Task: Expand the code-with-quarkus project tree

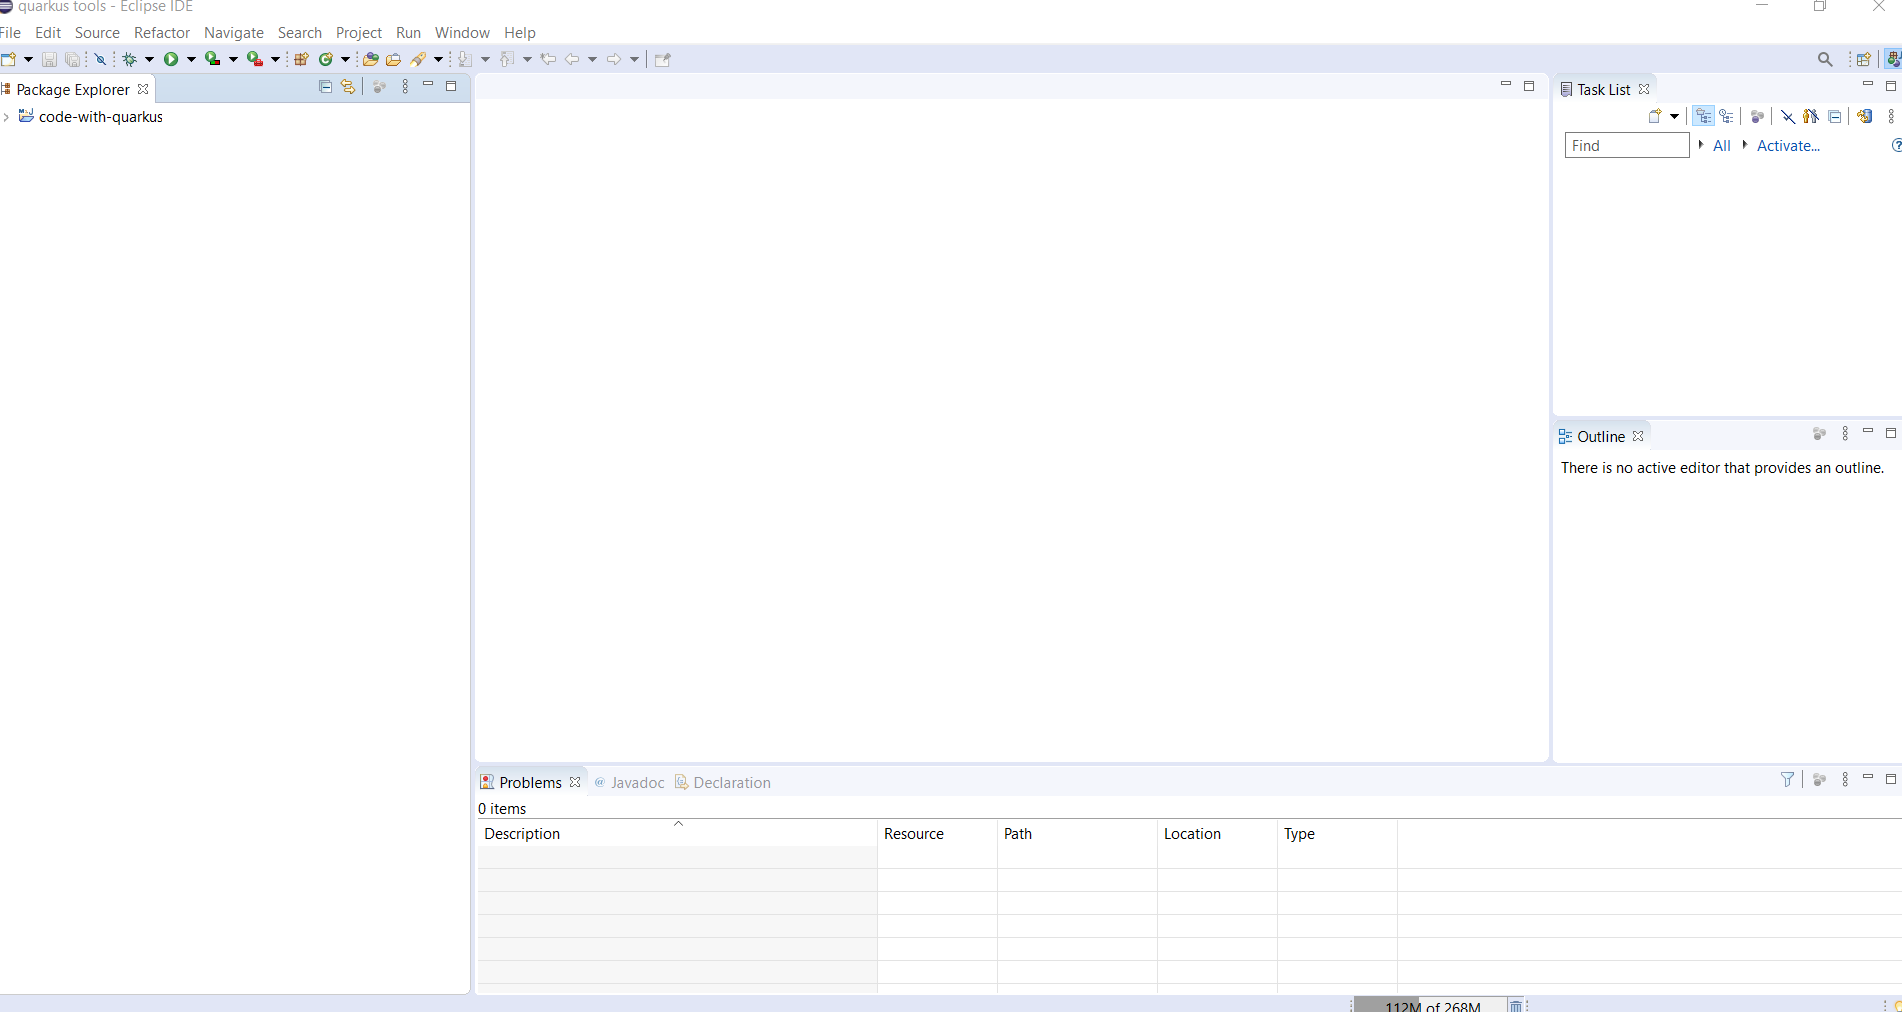Action: 7,117
